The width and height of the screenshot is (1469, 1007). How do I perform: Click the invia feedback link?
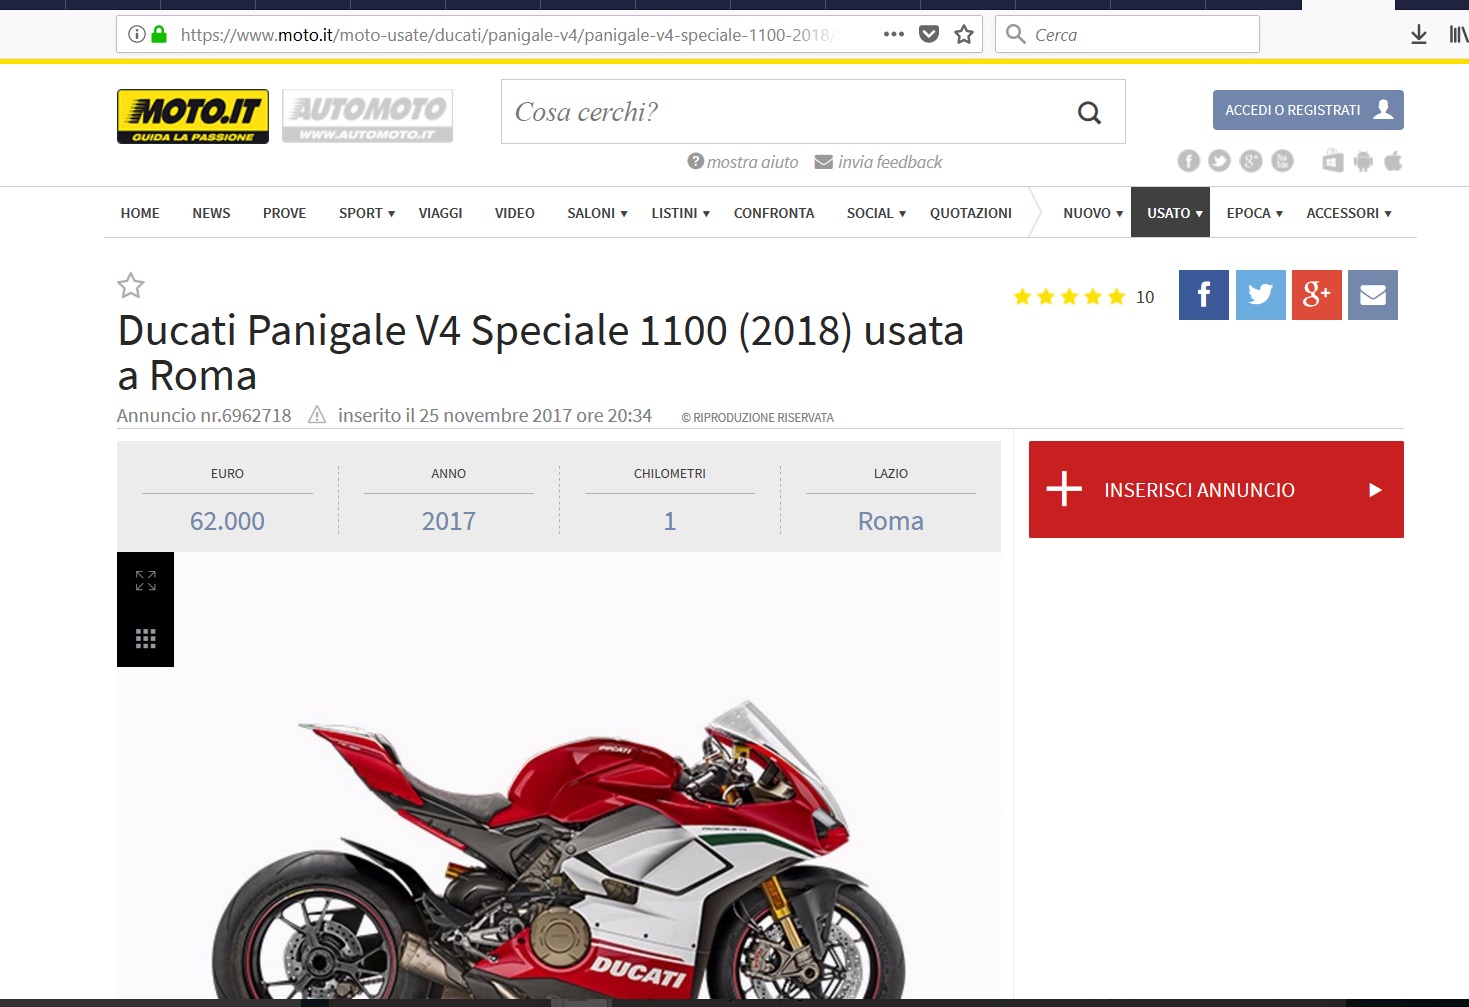click(878, 162)
